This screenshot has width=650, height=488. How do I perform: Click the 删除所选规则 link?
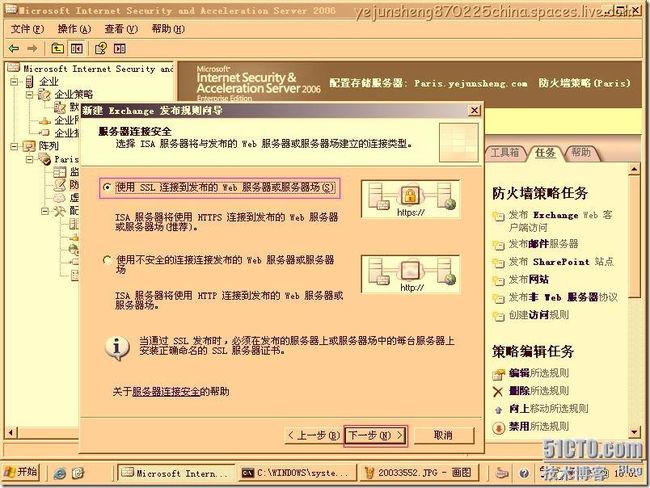click(x=538, y=391)
